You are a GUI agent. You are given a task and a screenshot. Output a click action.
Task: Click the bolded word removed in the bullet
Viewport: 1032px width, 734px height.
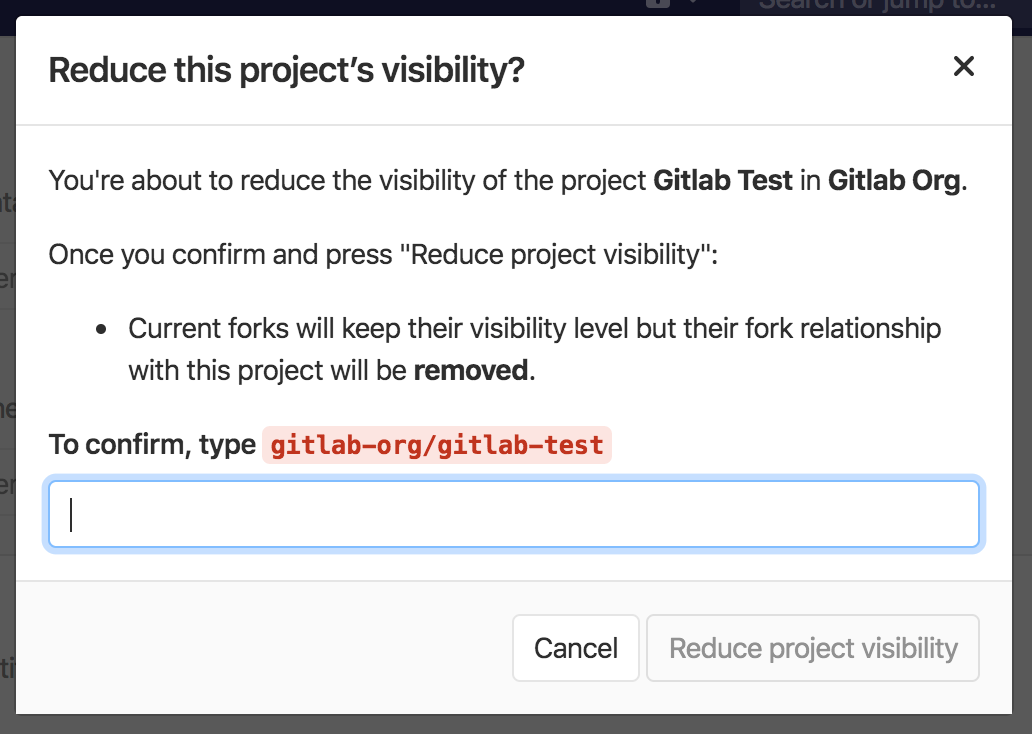469,370
